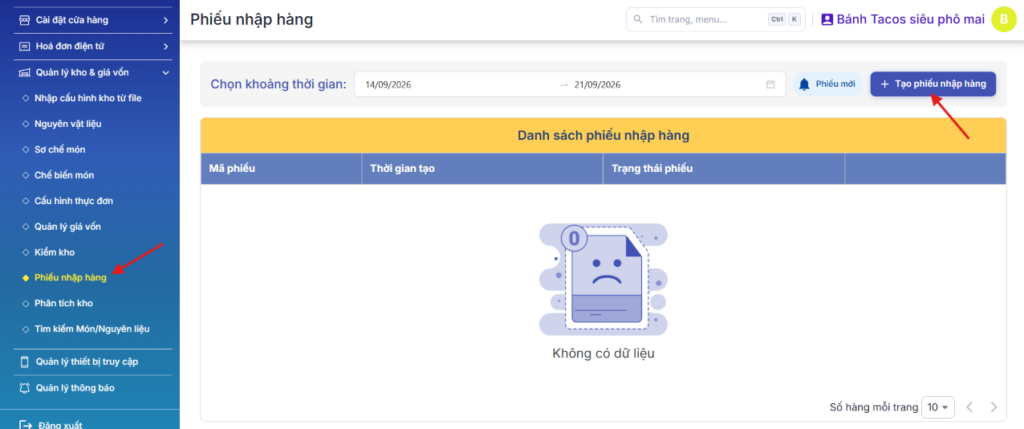
Task: Go to Phân tích kho menu item
Action: pyautogui.click(x=63, y=304)
